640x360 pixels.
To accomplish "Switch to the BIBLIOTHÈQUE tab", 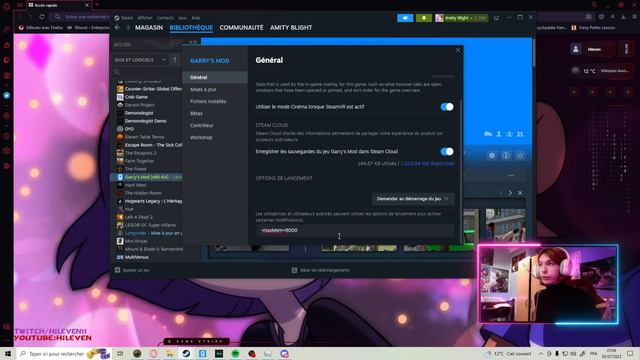I will tap(191, 27).
